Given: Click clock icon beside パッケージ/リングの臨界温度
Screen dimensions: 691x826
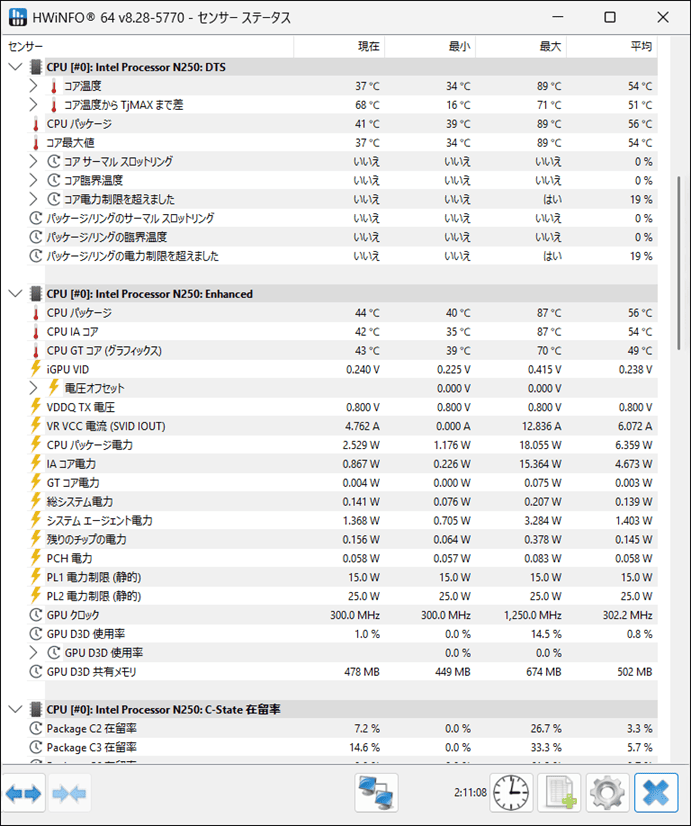Looking at the screenshot, I should [36, 237].
